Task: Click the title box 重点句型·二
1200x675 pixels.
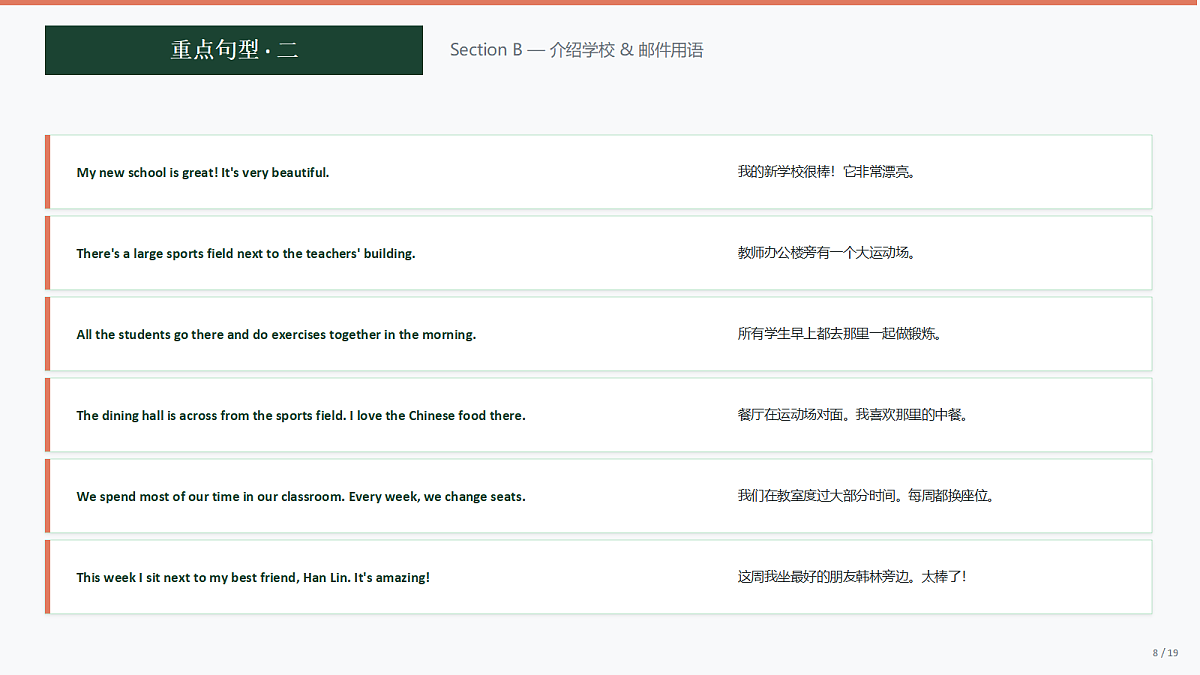Action: click(234, 50)
